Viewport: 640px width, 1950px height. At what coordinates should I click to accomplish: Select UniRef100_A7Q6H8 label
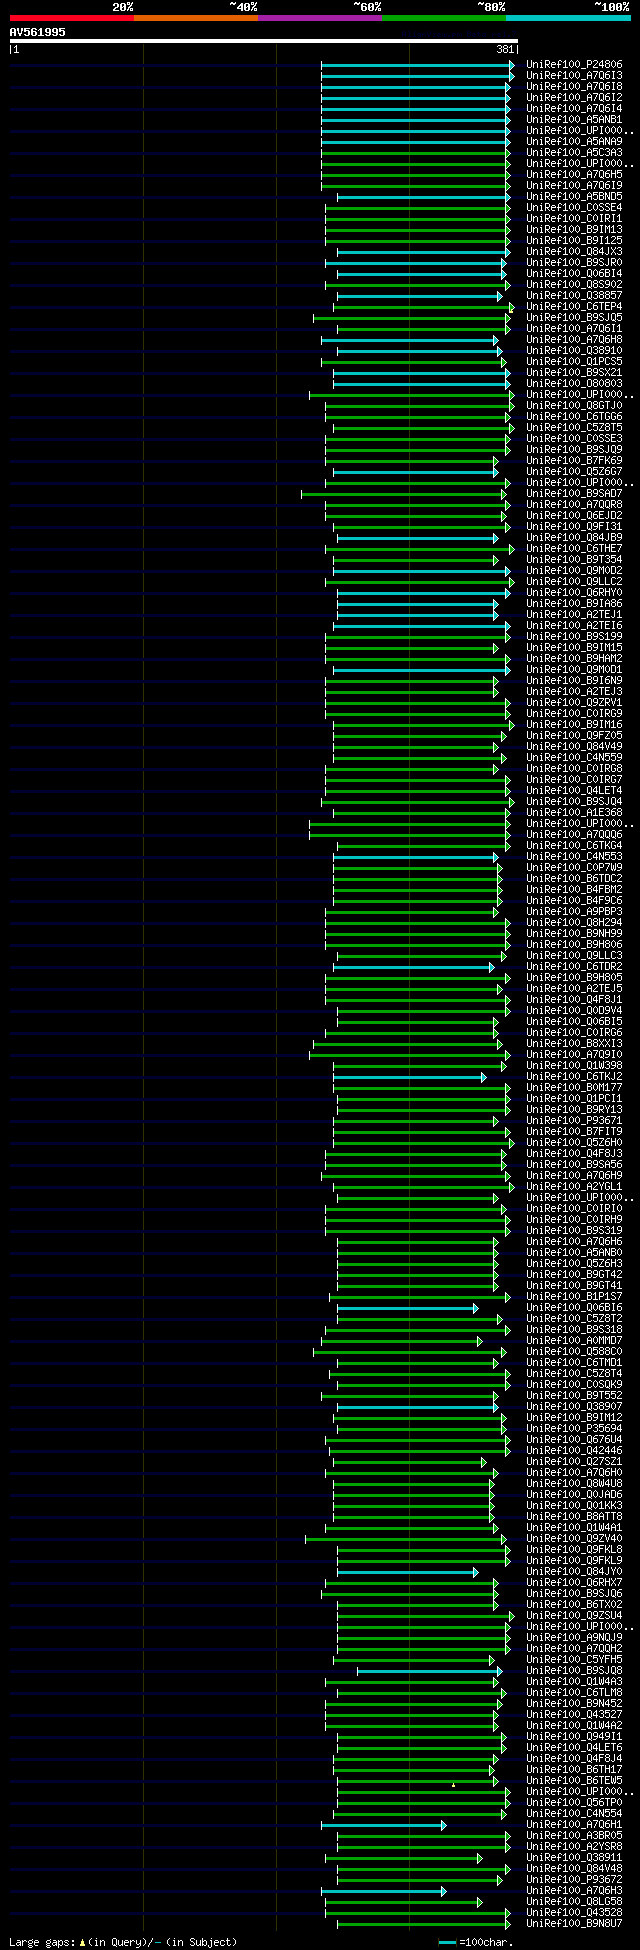[574, 339]
